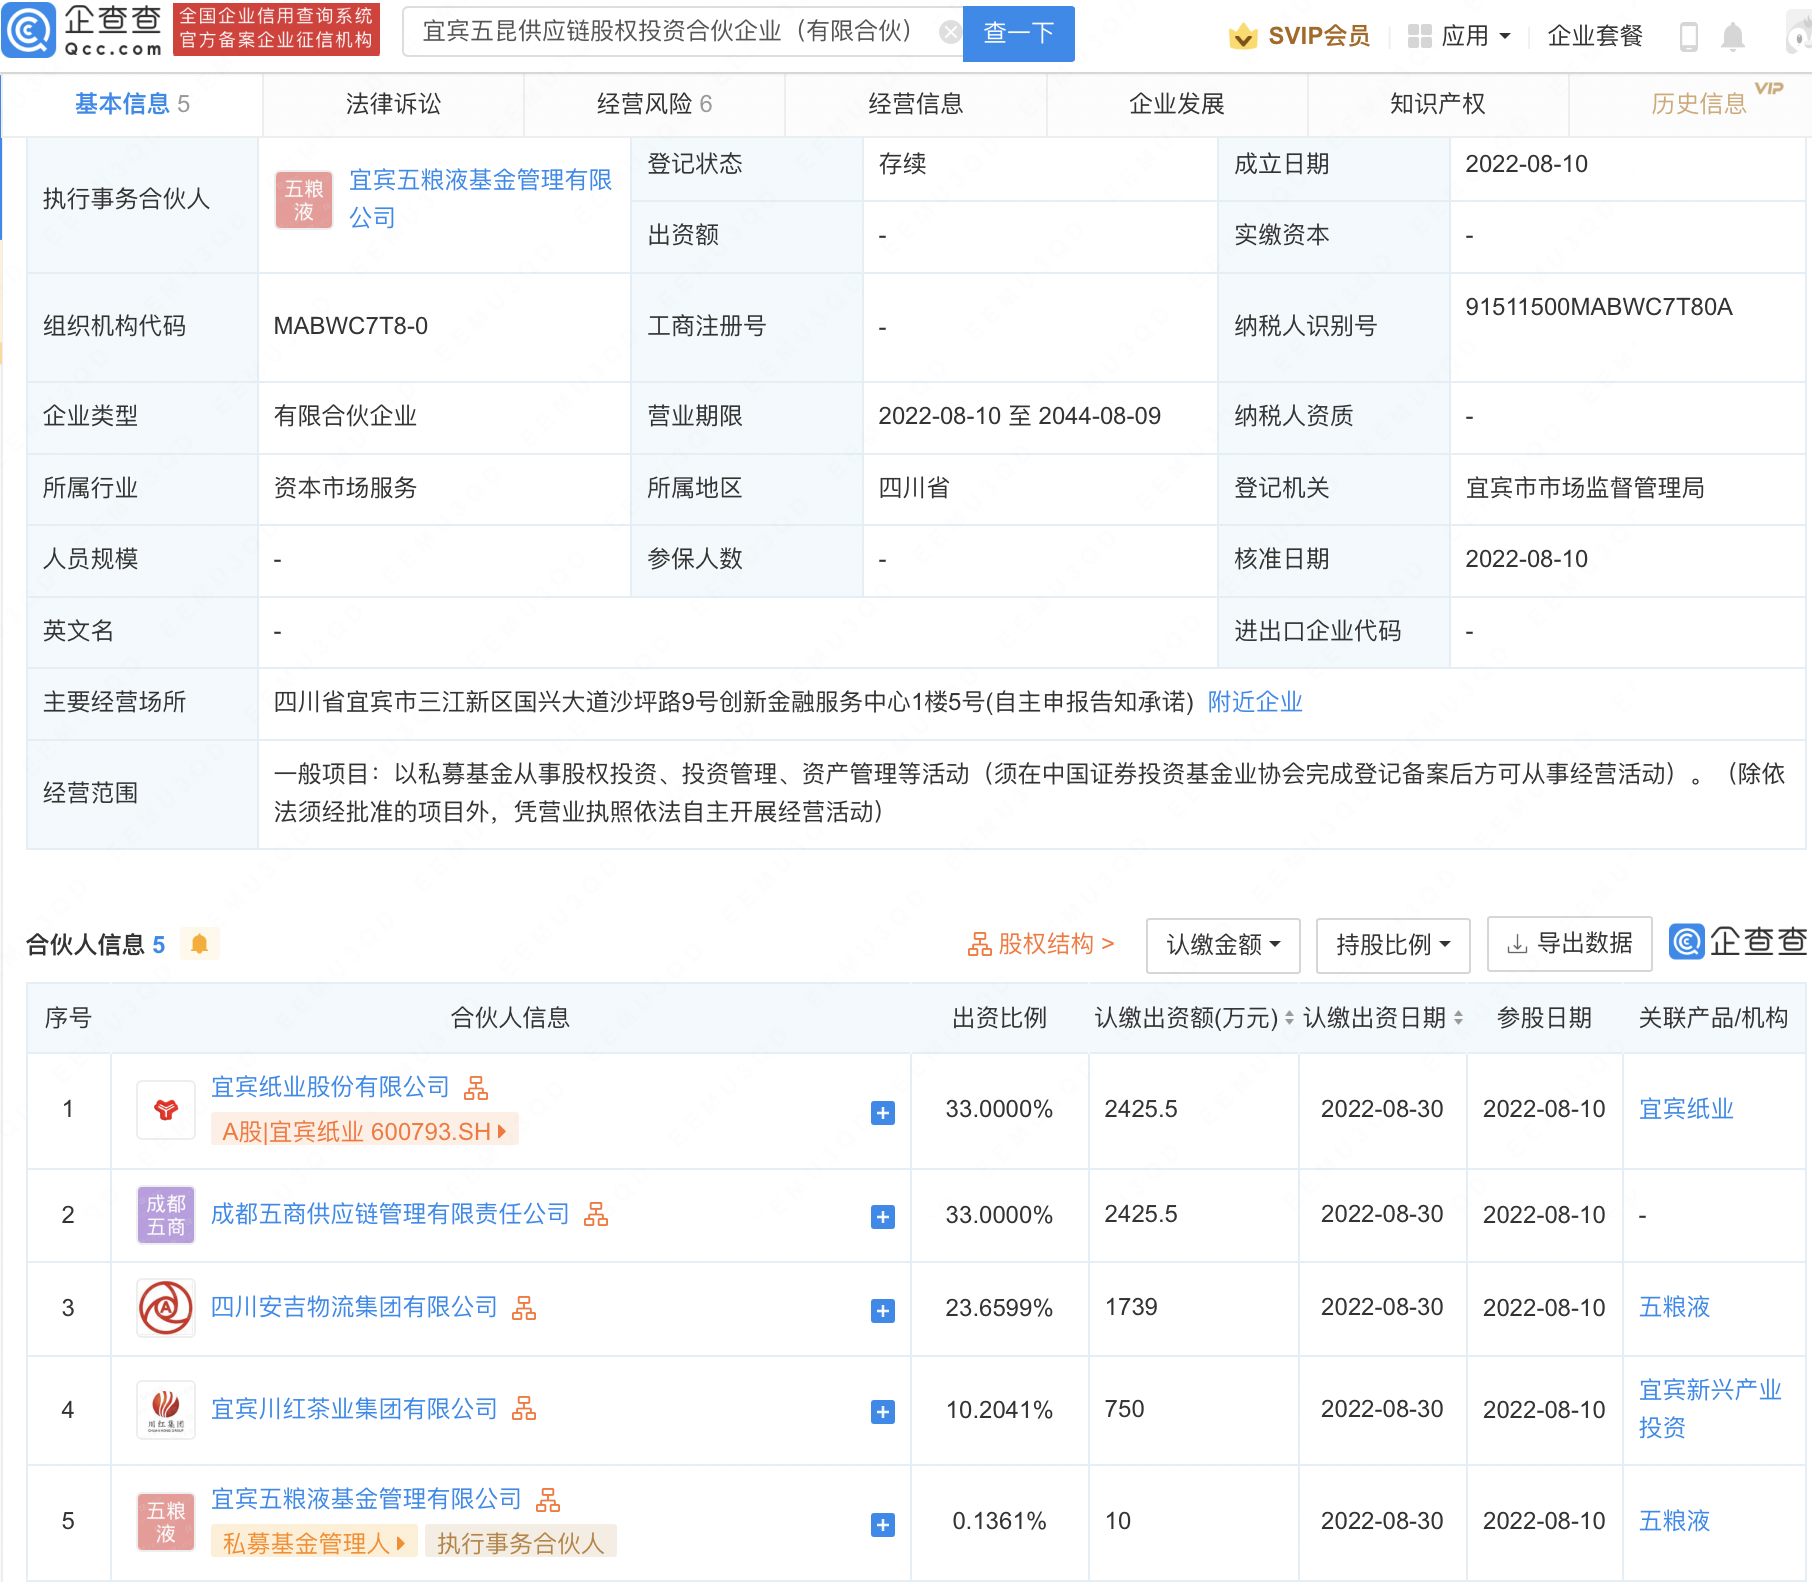Open 附近企业 link
The width and height of the screenshot is (1812, 1582).
pos(1255,702)
